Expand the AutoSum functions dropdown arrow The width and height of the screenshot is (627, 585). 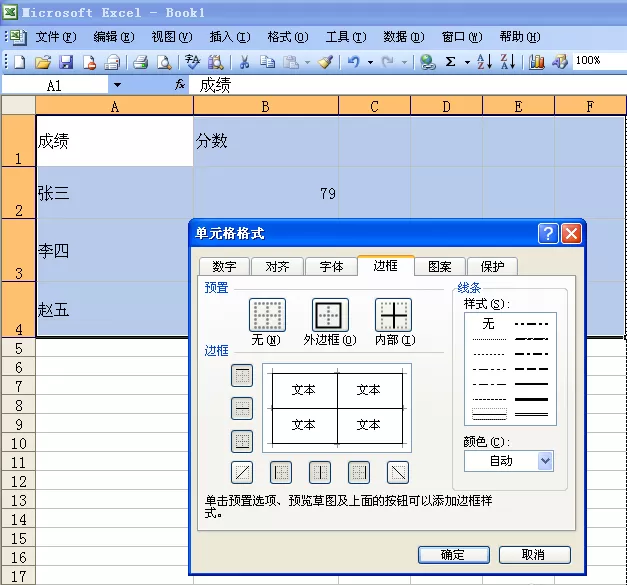click(467, 62)
